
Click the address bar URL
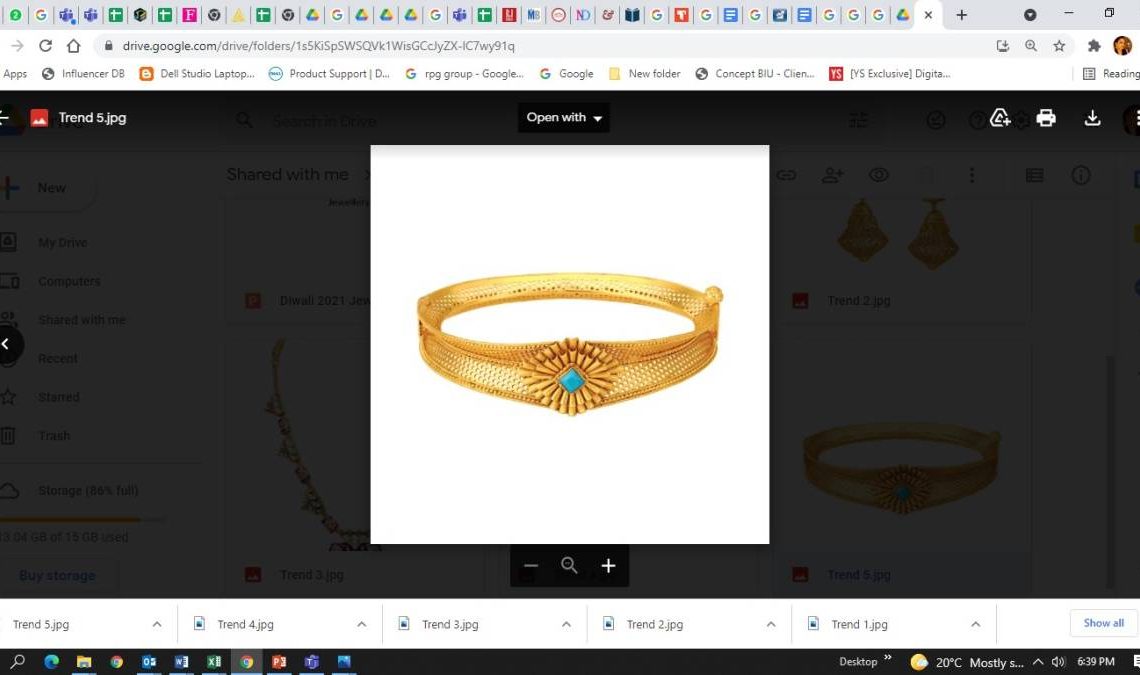click(x=318, y=46)
